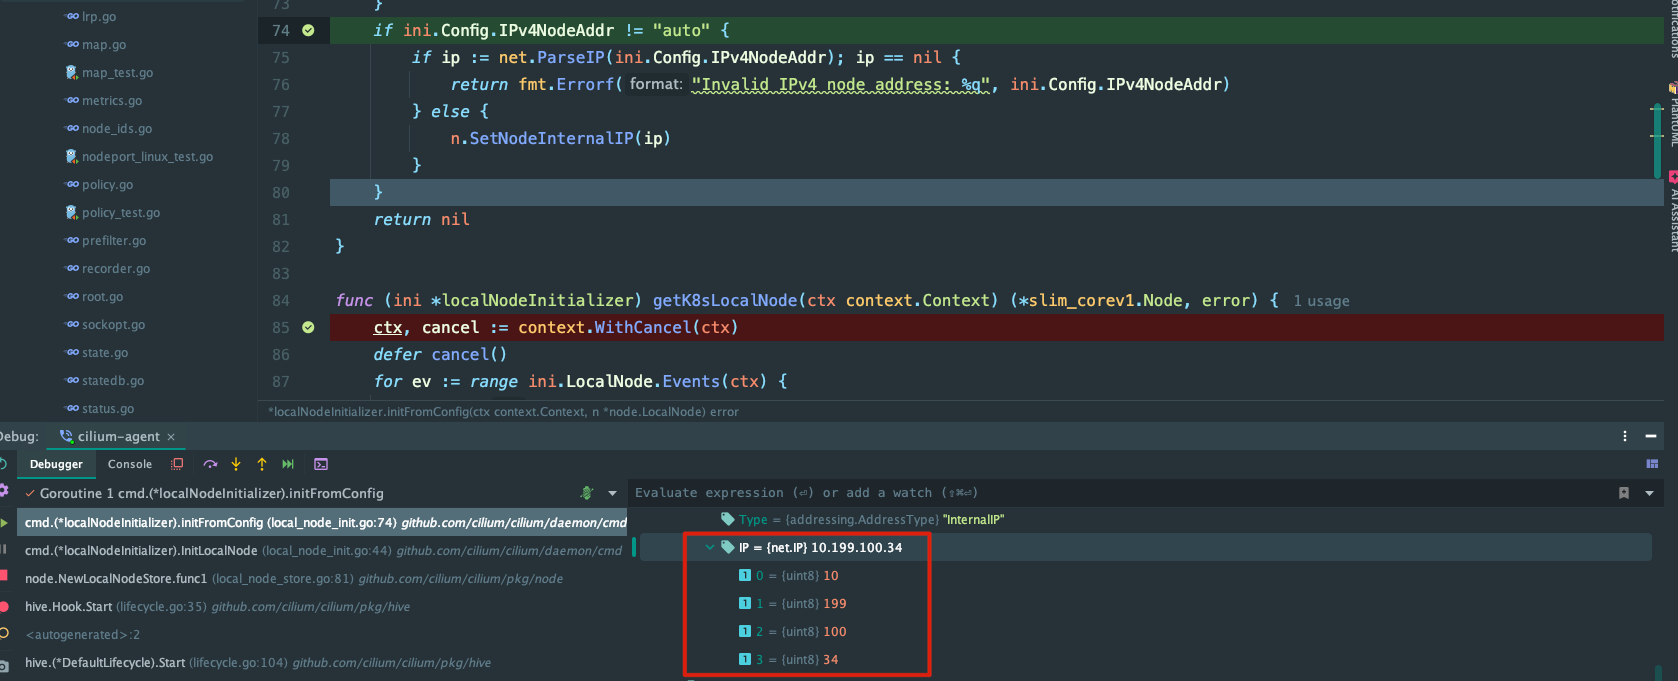Click the View Breakpoints red circle icon
The image size is (1678, 681).
click(x=3, y=606)
